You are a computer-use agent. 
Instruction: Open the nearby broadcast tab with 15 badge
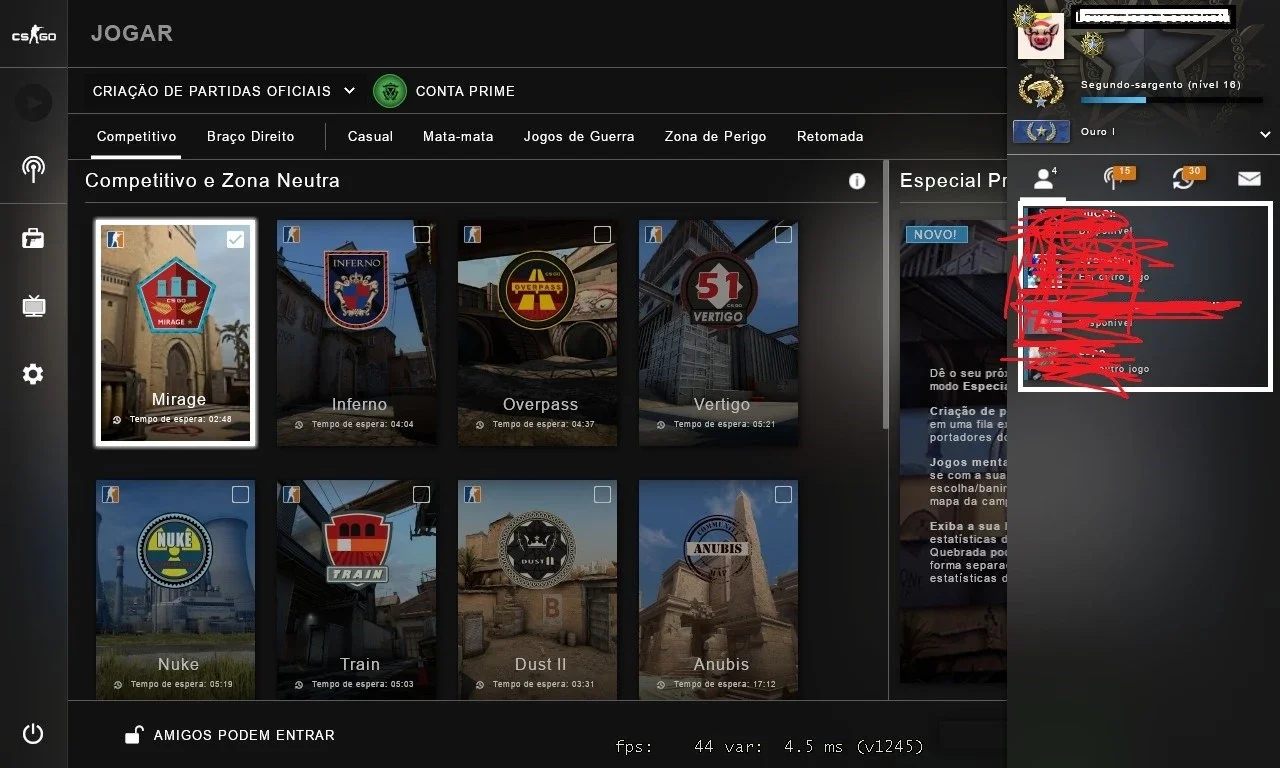pyautogui.click(x=1117, y=178)
